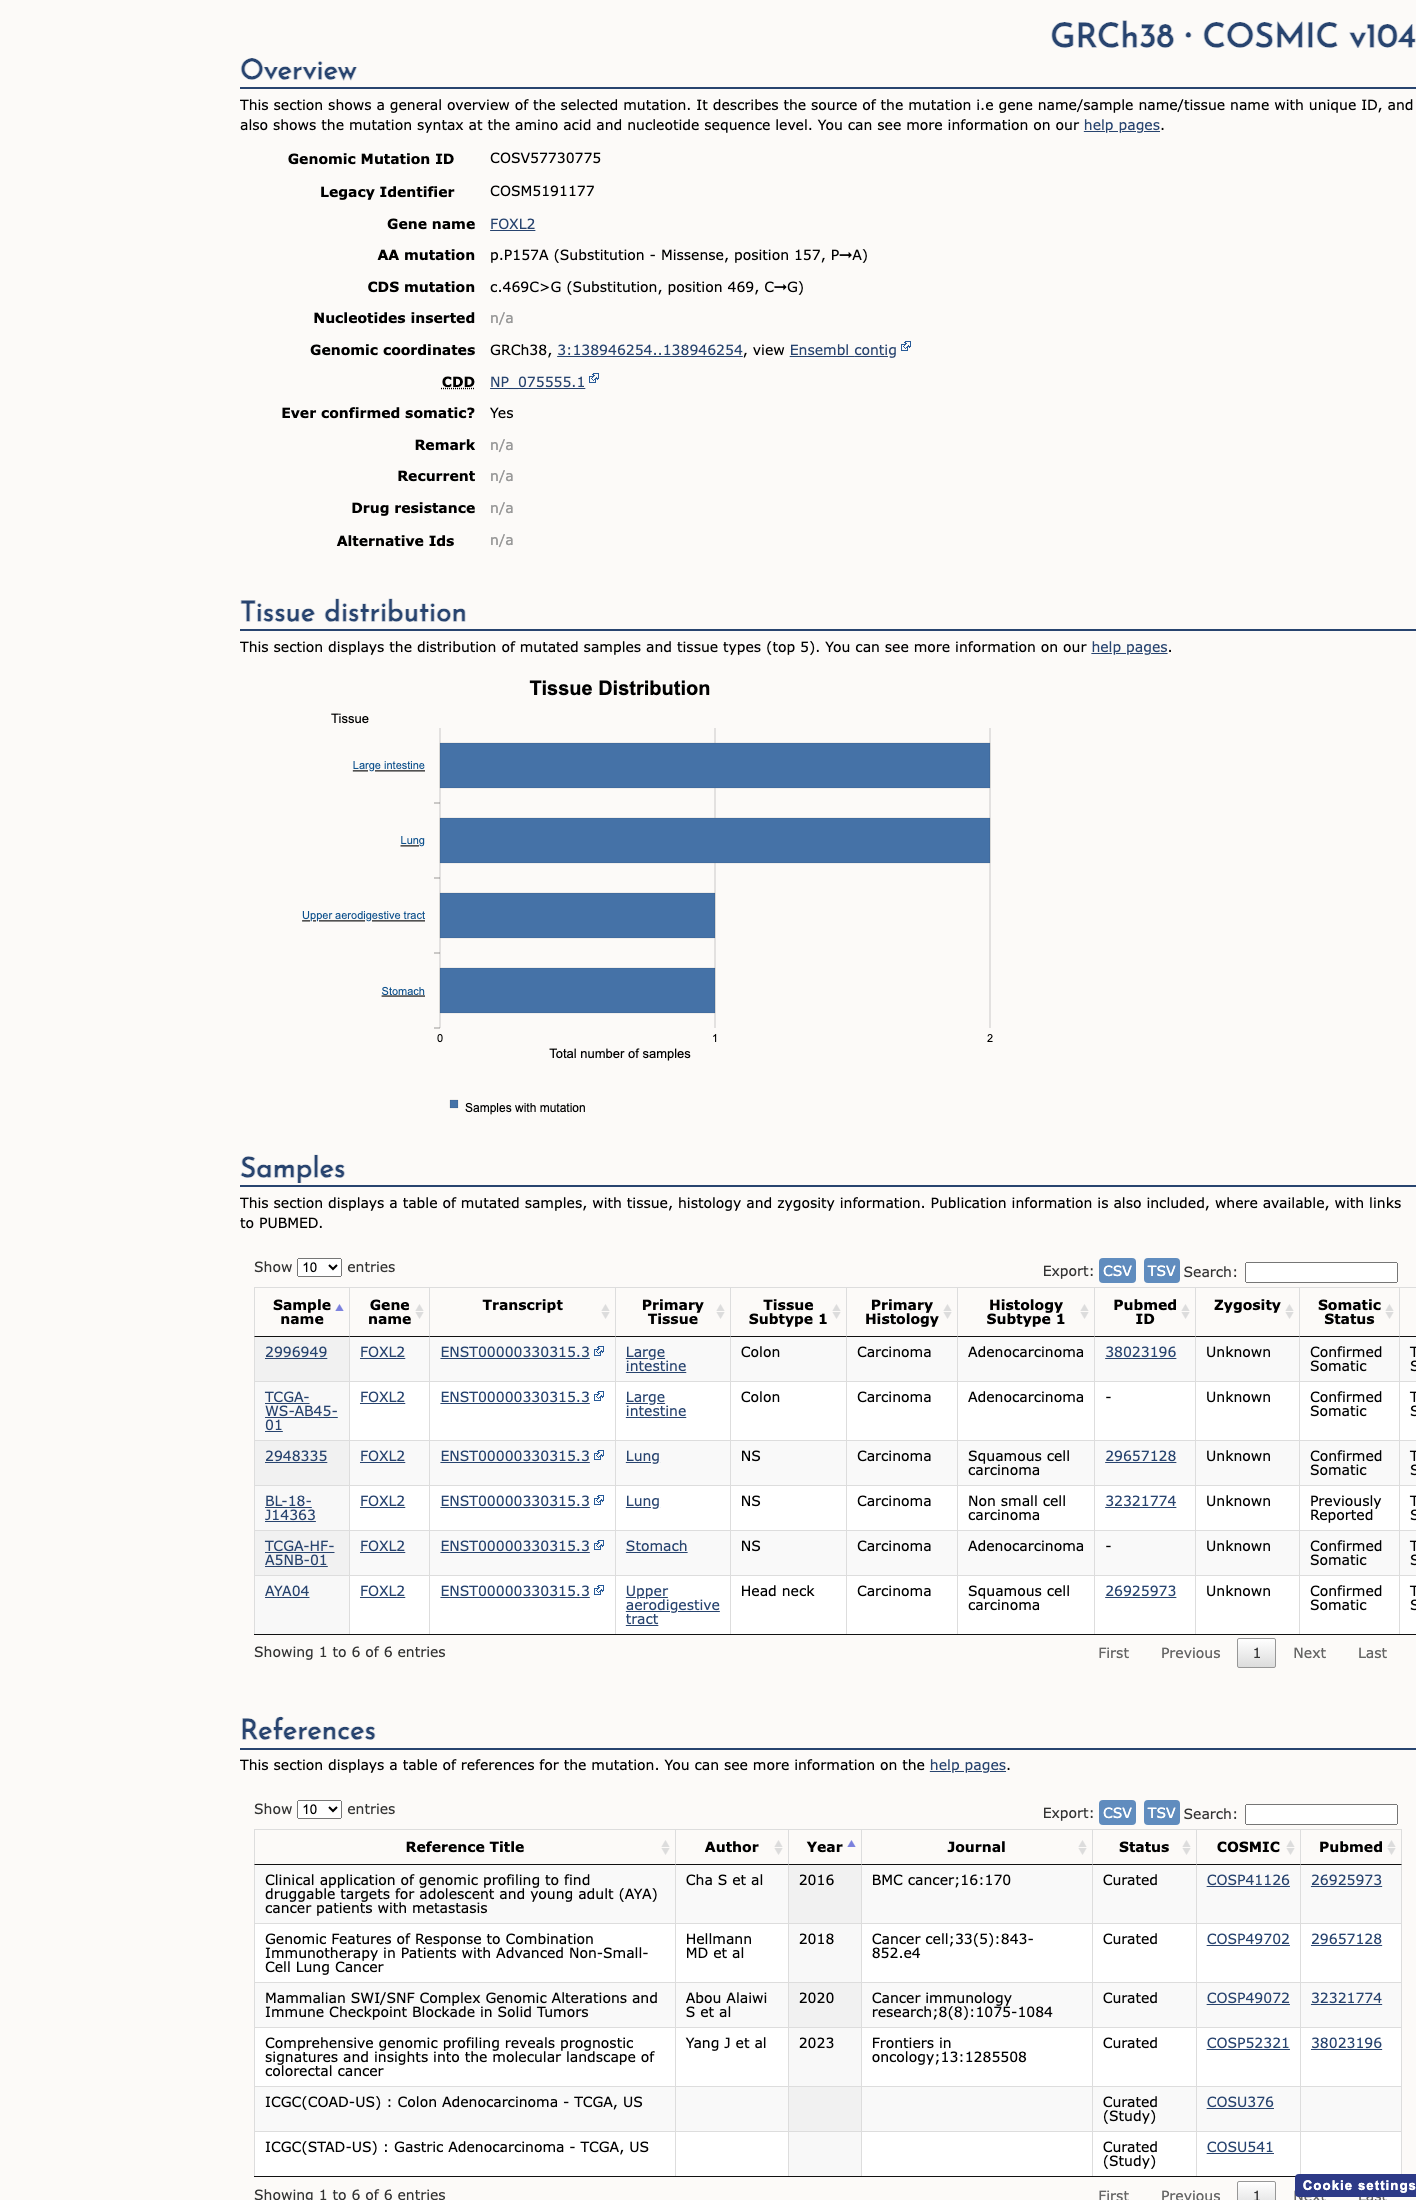Click sort arrows beside Tissue Subtype 1 header
The height and width of the screenshot is (2200, 1416).
click(837, 1311)
